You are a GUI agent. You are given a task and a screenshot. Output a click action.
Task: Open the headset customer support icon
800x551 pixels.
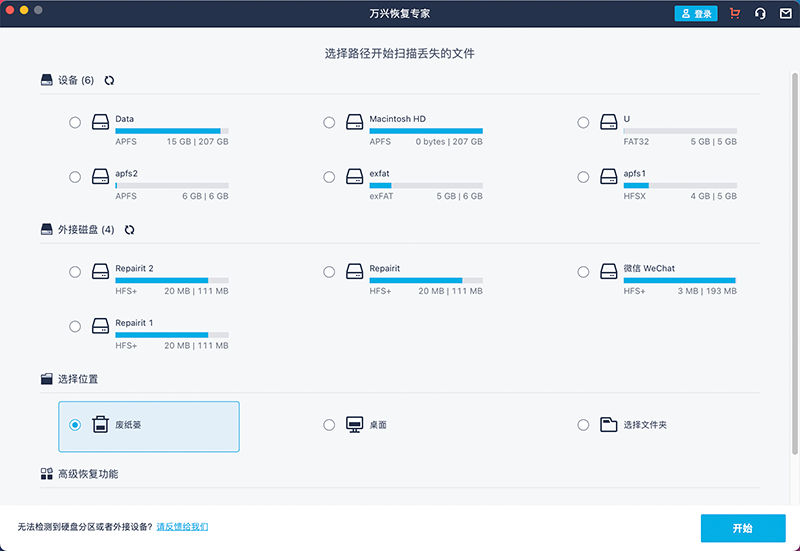click(x=760, y=13)
